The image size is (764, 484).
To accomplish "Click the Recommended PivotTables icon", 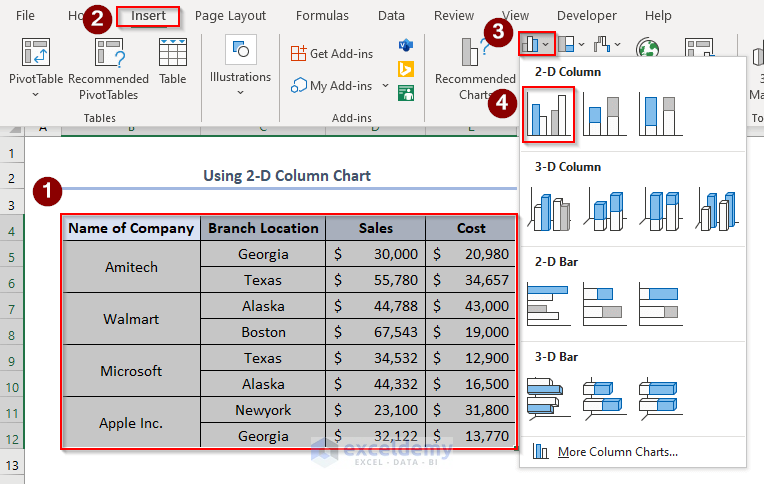I will point(109,68).
